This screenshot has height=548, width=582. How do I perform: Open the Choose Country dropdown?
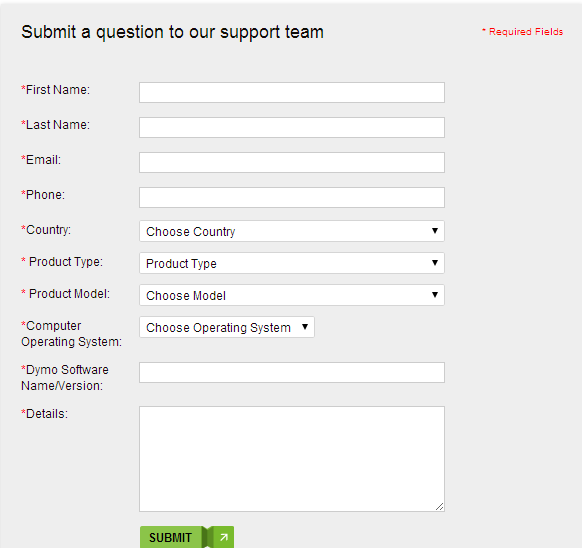tap(292, 231)
